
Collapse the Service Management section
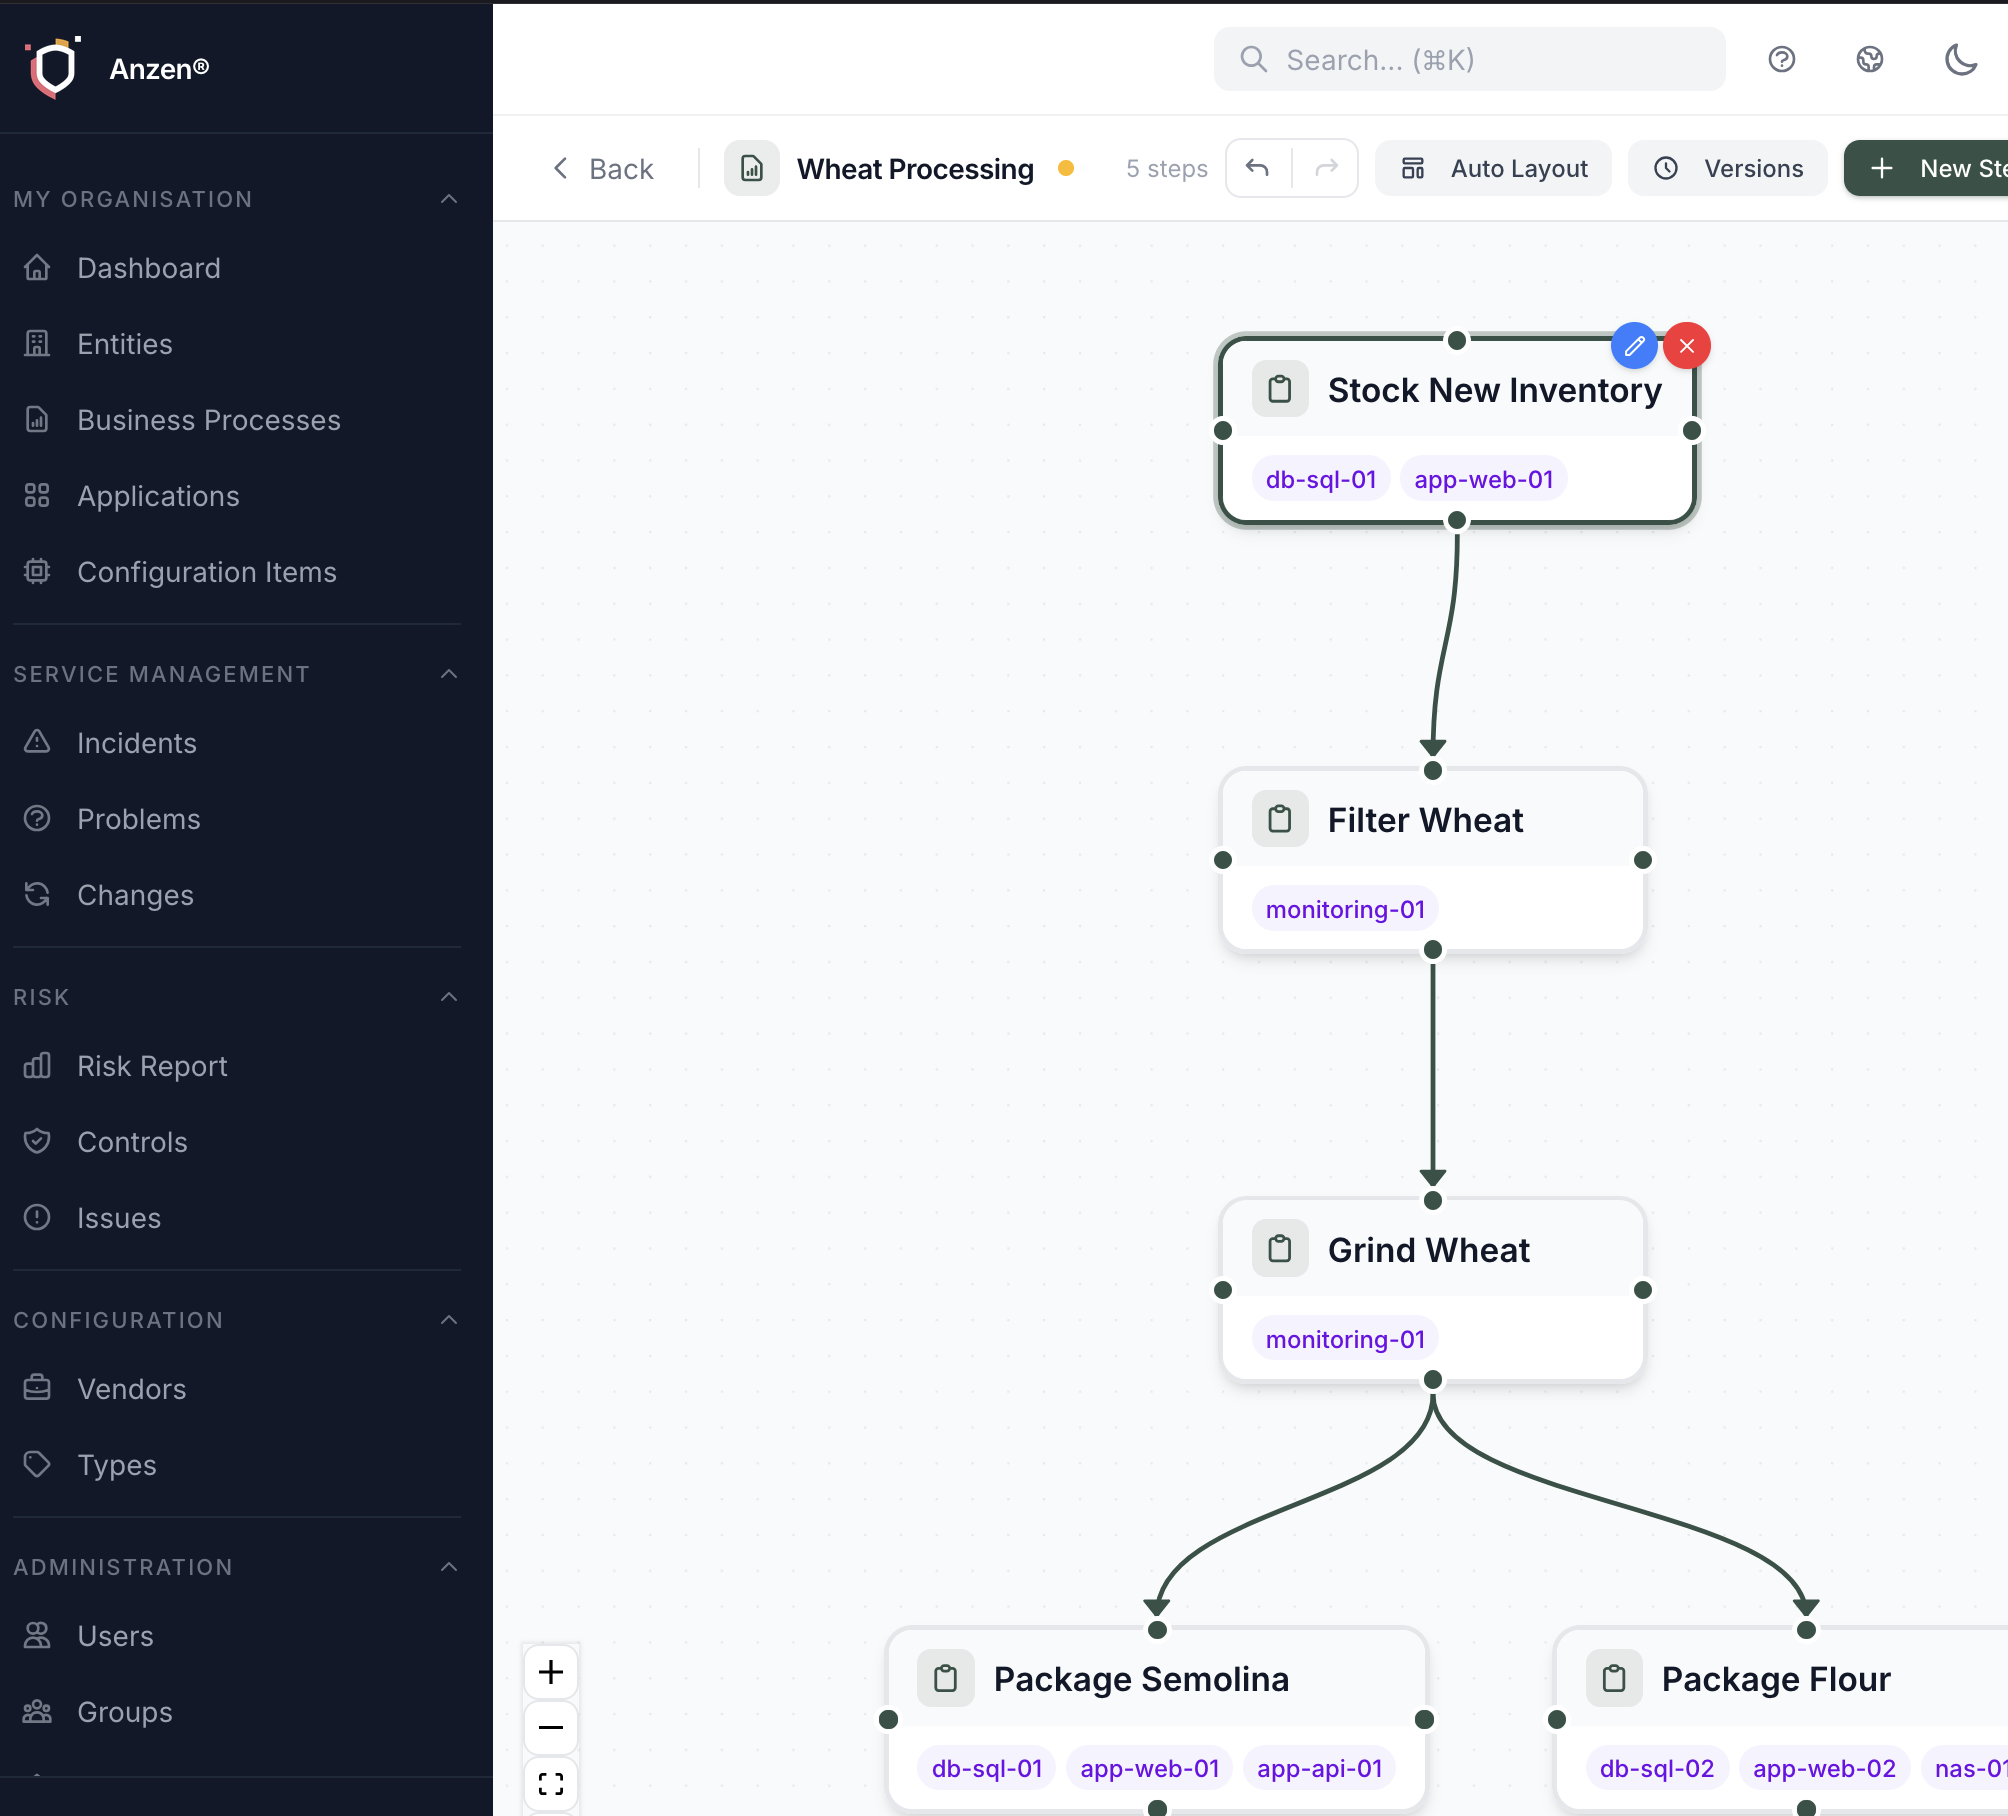[x=449, y=673]
